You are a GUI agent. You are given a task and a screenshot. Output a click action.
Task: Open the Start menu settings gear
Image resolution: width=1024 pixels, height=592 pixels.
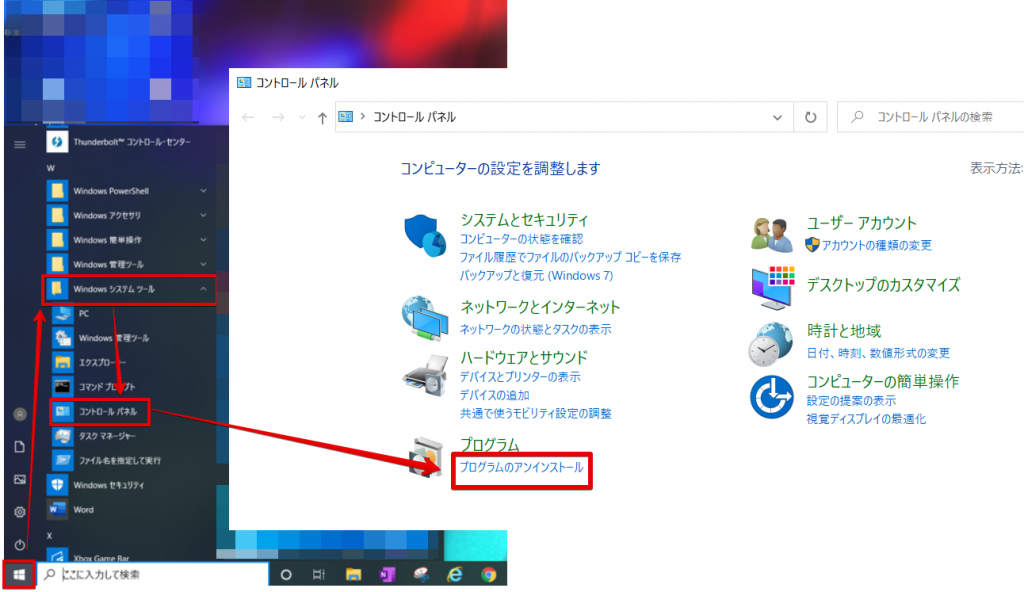coord(20,512)
